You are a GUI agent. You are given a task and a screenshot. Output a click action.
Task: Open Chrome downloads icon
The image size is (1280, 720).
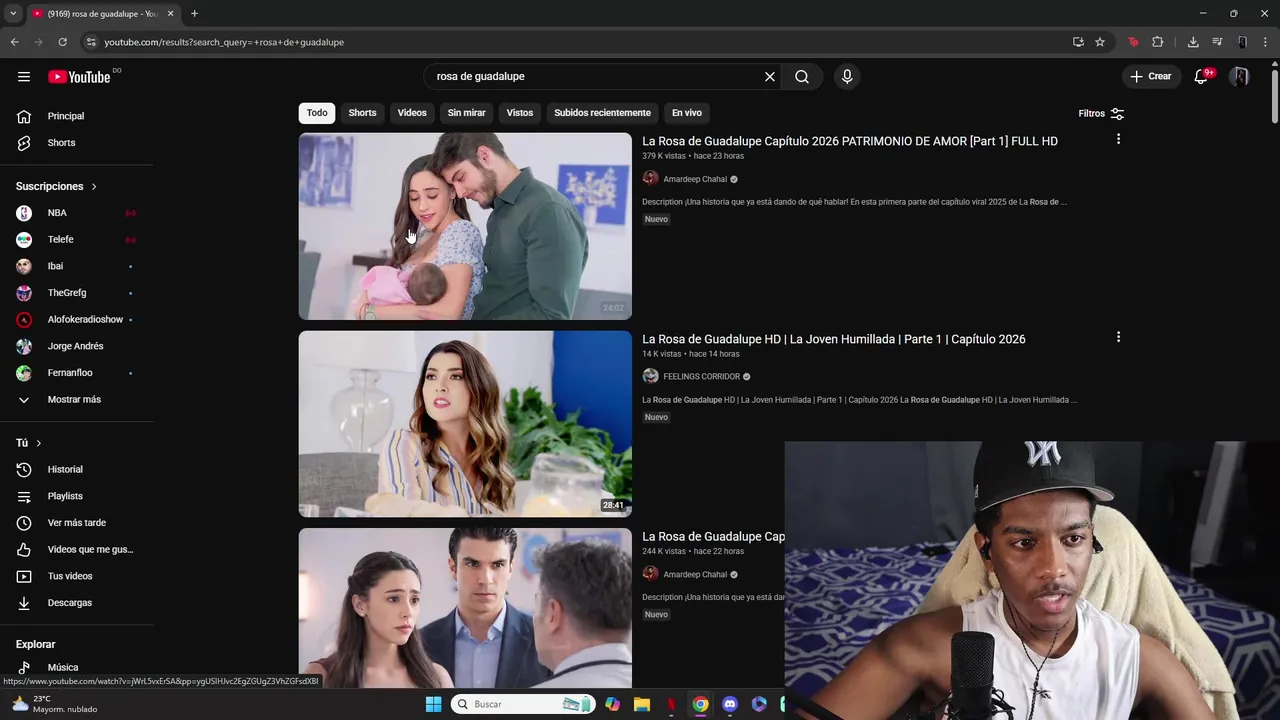[1193, 42]
